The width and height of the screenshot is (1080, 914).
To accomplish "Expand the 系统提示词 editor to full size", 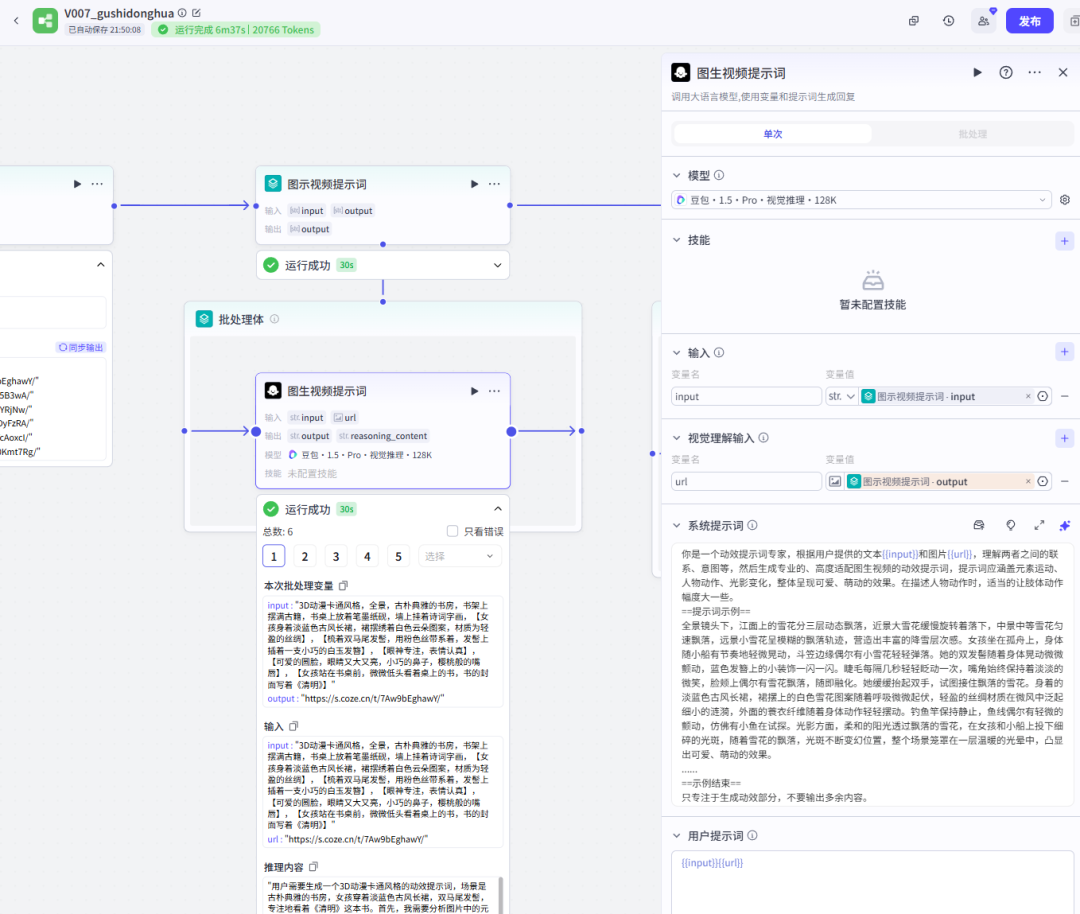I will tap(1039, 525).
